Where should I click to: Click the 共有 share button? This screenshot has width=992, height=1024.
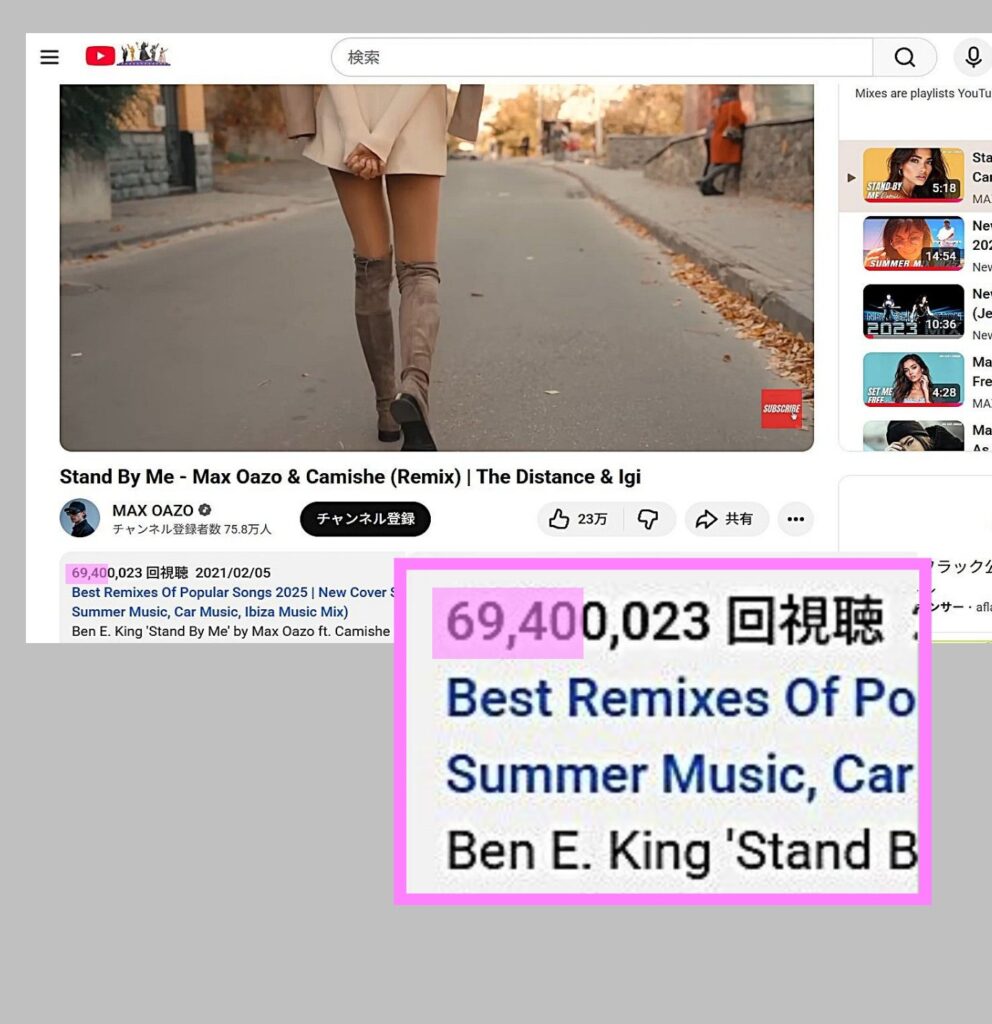tap(725, 519)
